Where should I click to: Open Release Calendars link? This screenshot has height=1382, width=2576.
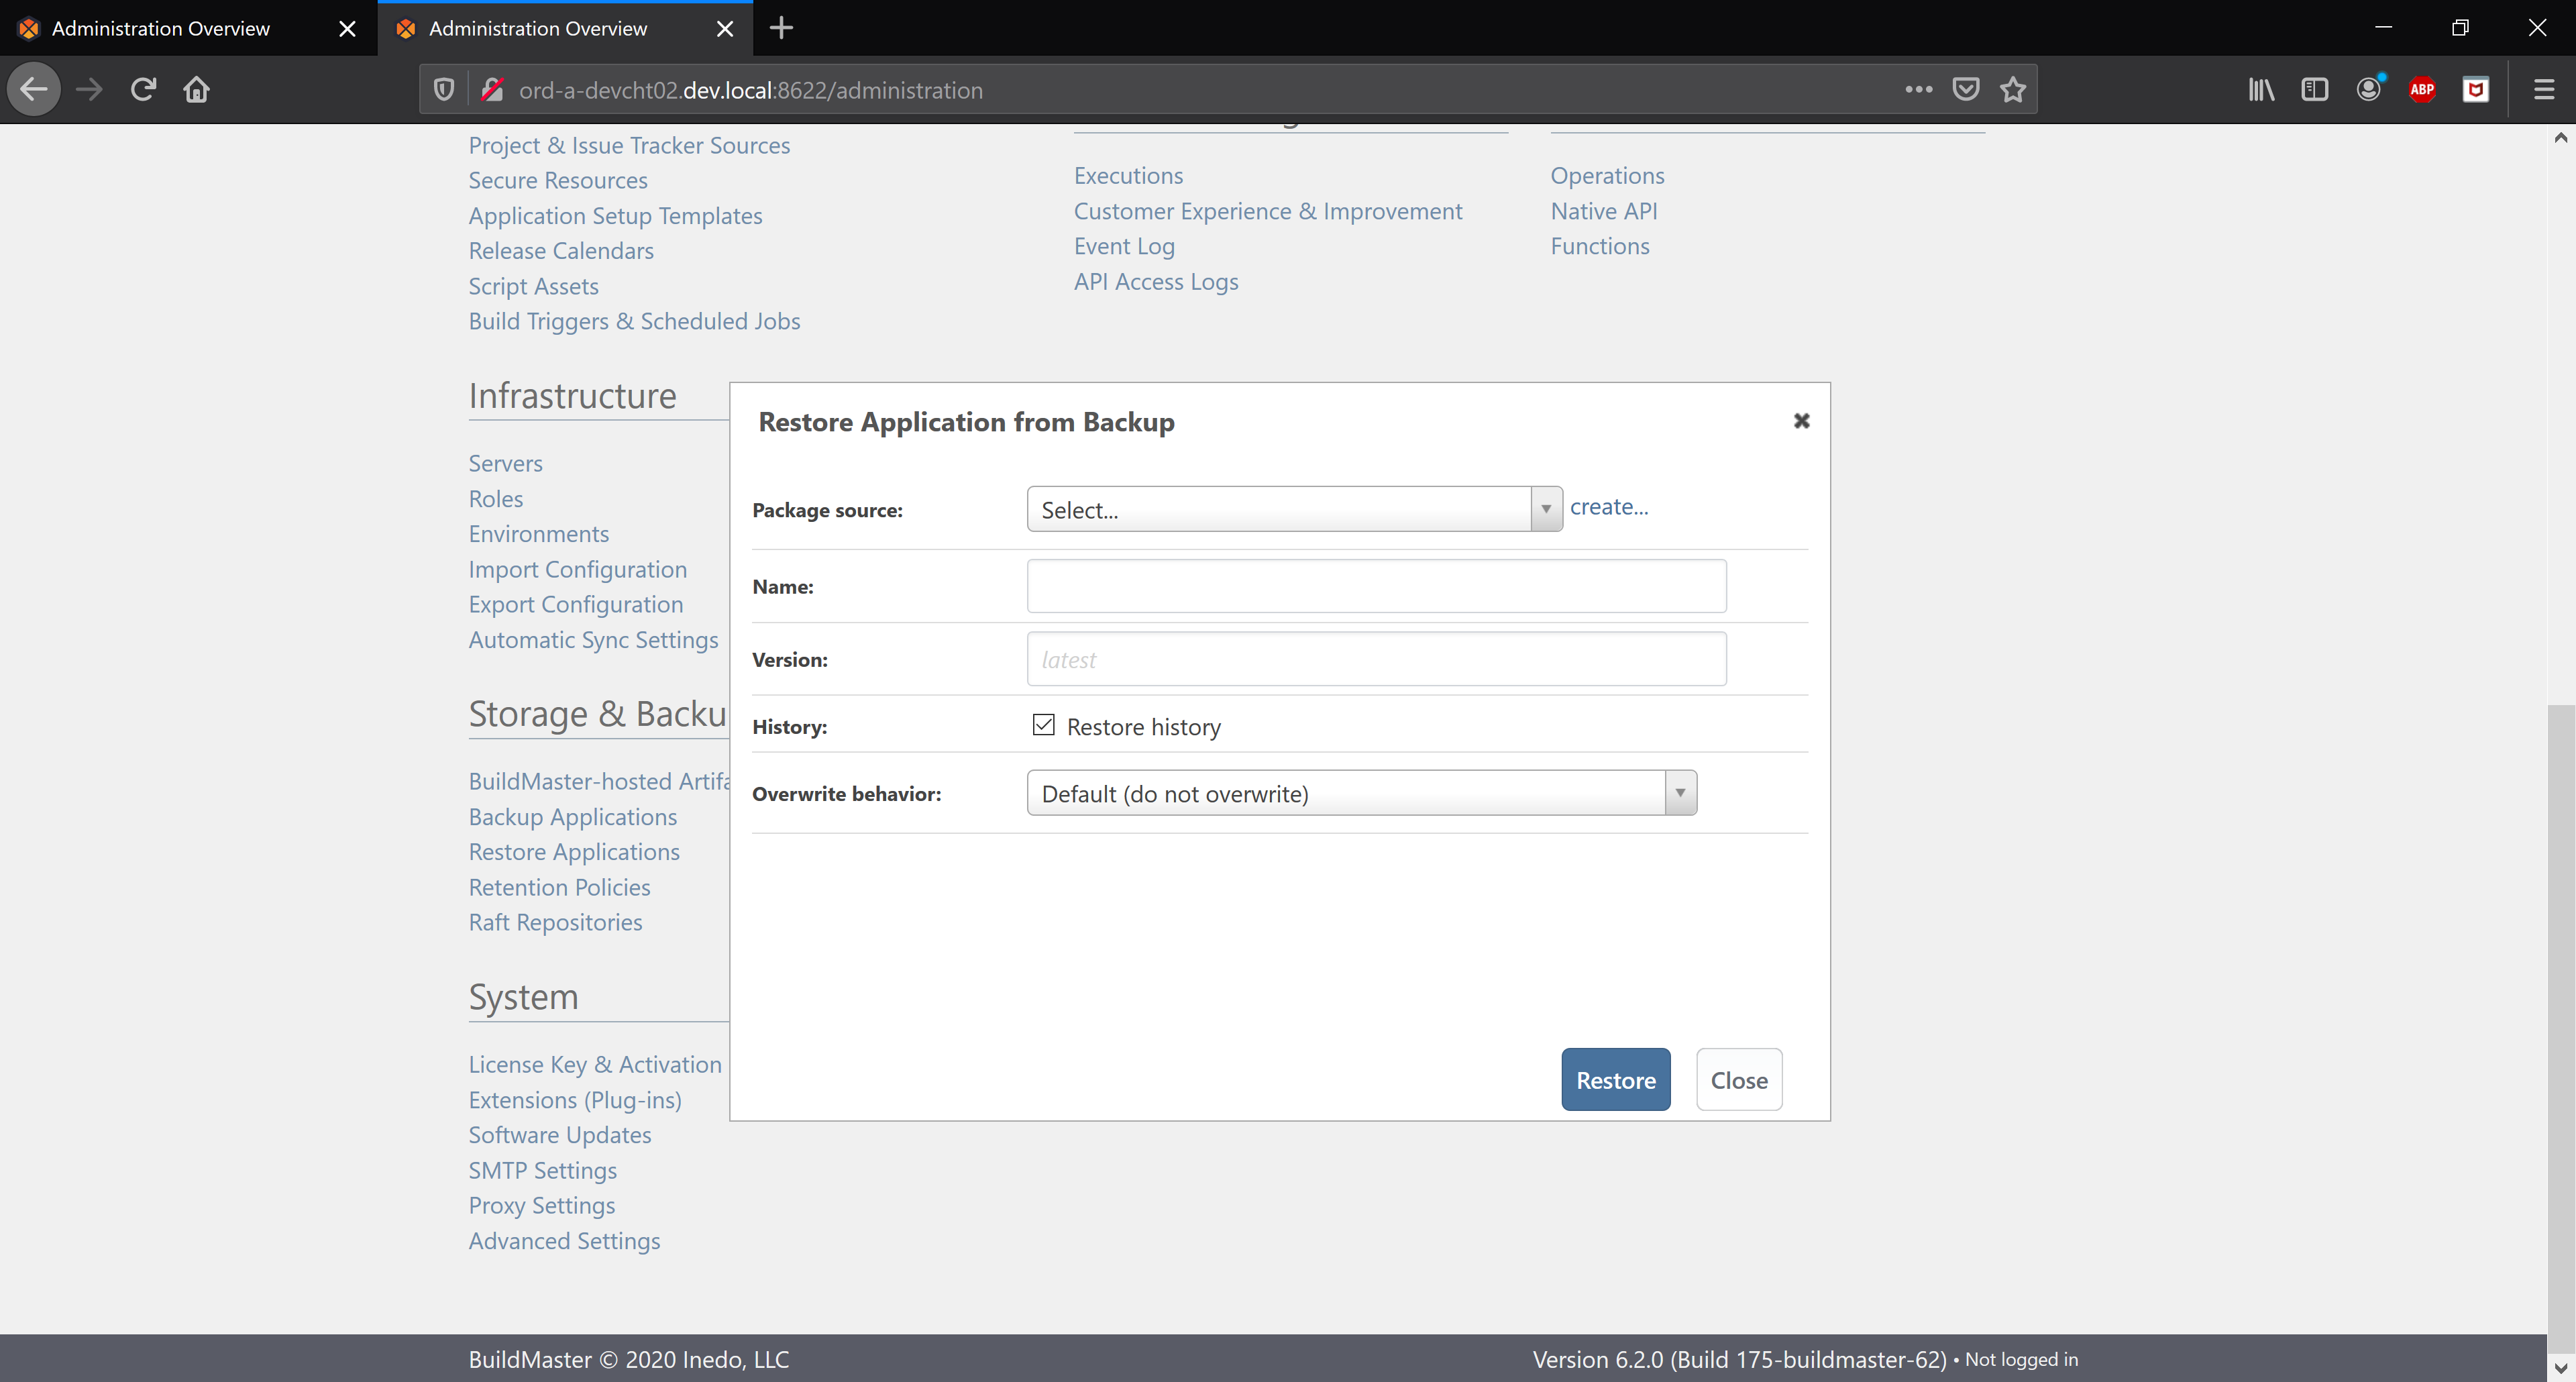point(561,251)
